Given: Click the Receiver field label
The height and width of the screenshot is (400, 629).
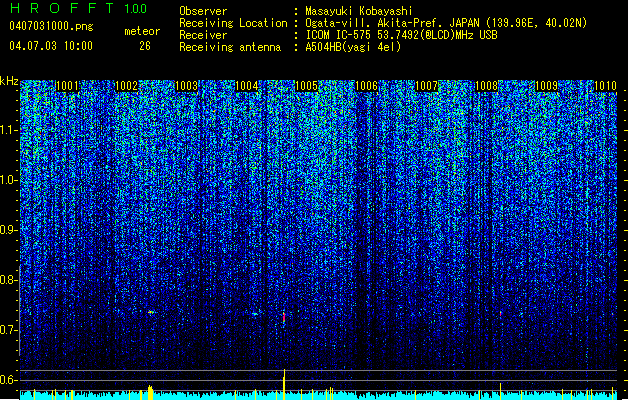Looking at the screenshot, I should coord(203,35).
